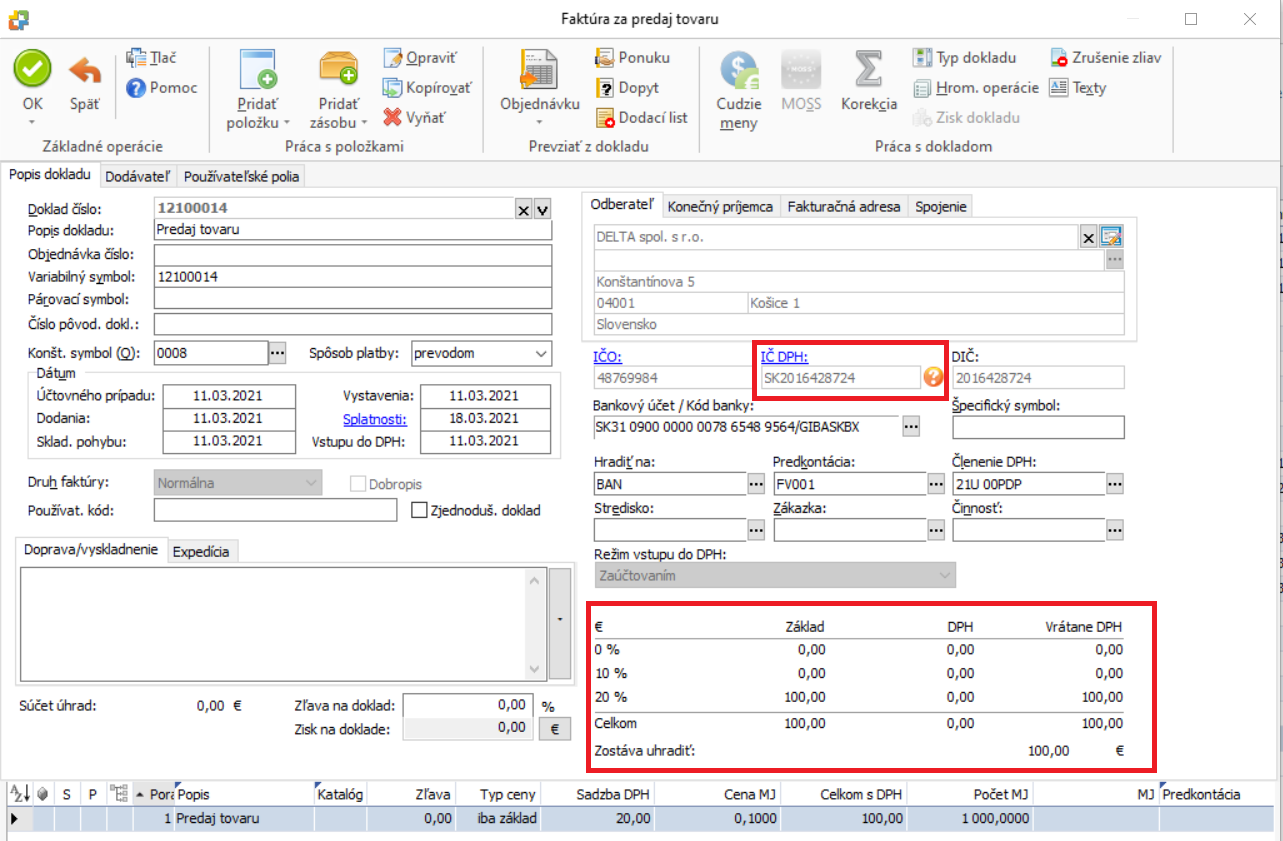The height and width of the screenshot is (841, 1283).
Task: Toggle the Dobropis checkbox
Action: 359,483
